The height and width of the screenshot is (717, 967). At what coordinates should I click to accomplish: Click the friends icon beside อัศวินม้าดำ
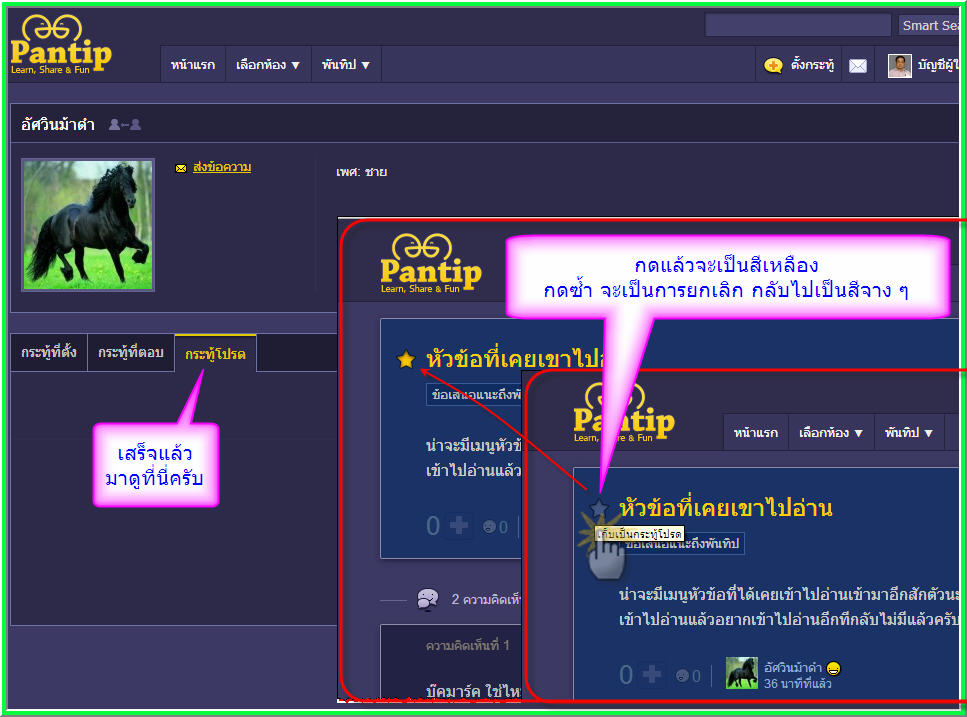point(125,125)
